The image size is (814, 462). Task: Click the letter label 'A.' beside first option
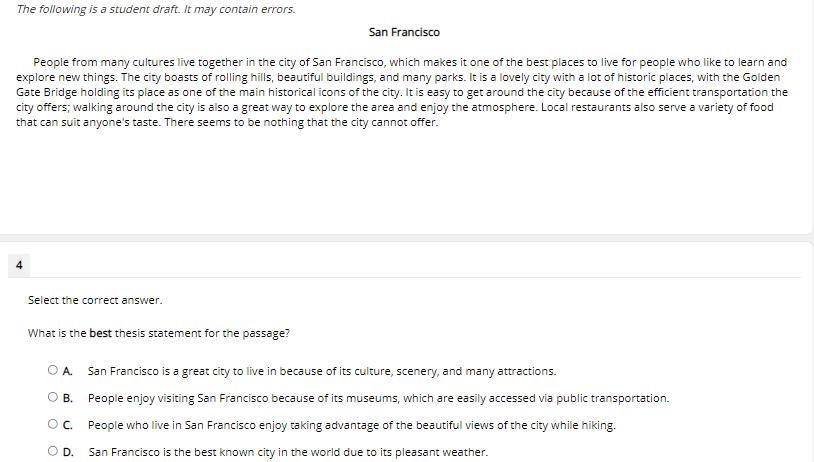click(67, 371)
